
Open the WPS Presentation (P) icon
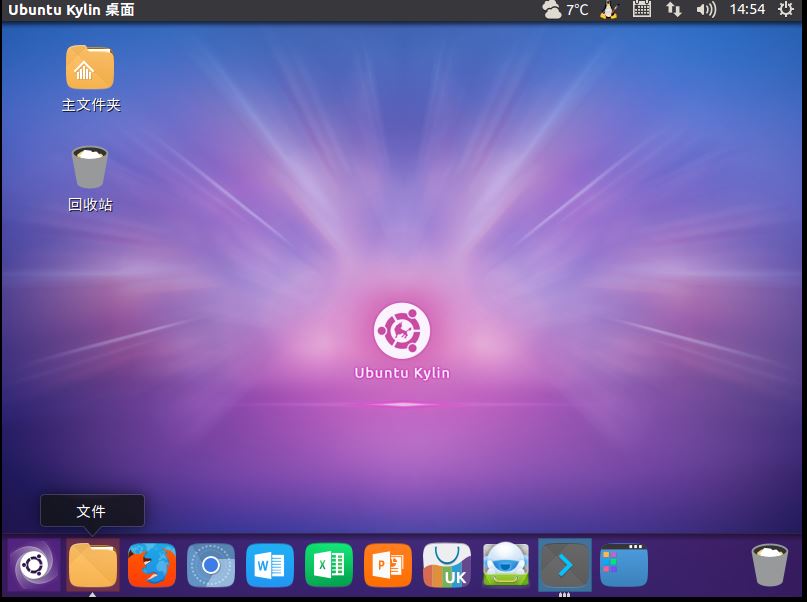tap(388, 565)
